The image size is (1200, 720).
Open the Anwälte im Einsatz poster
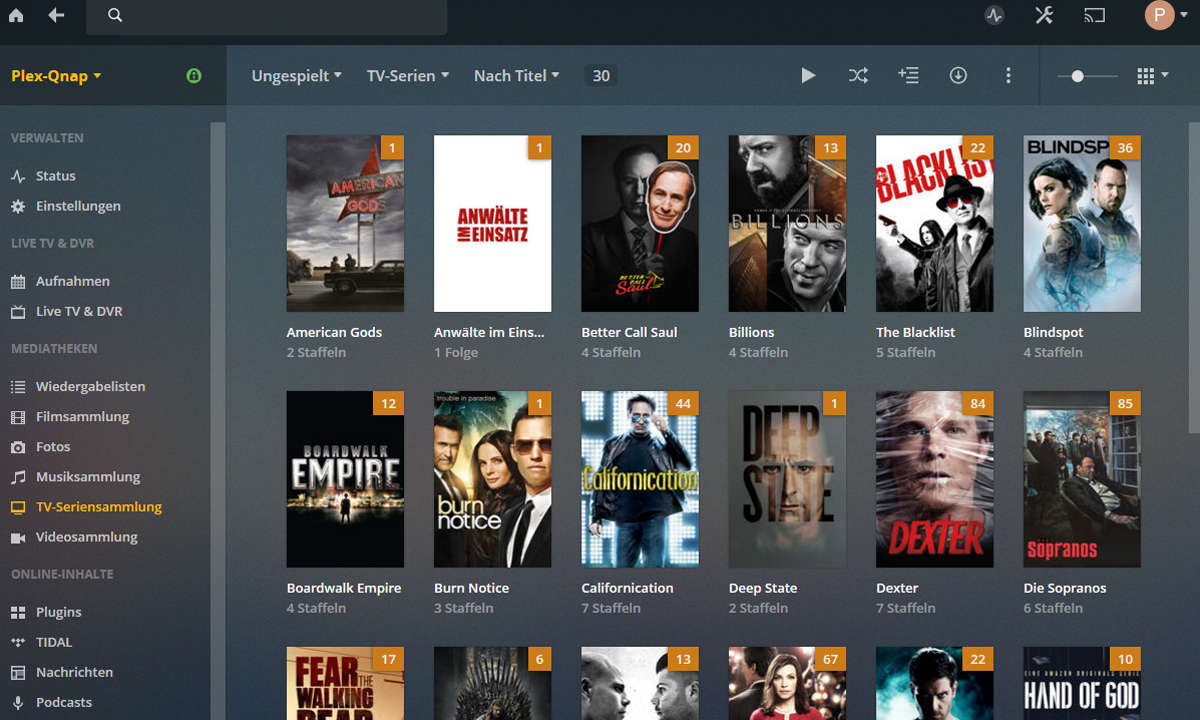492,224
